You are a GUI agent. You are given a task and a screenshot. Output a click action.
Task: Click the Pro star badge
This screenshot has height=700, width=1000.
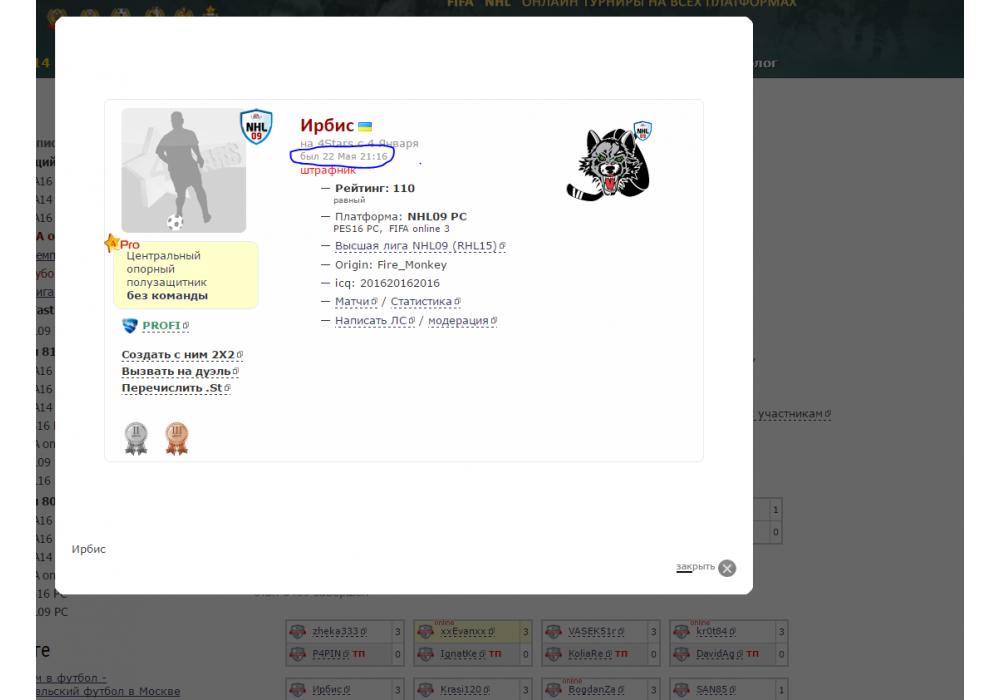122,244
